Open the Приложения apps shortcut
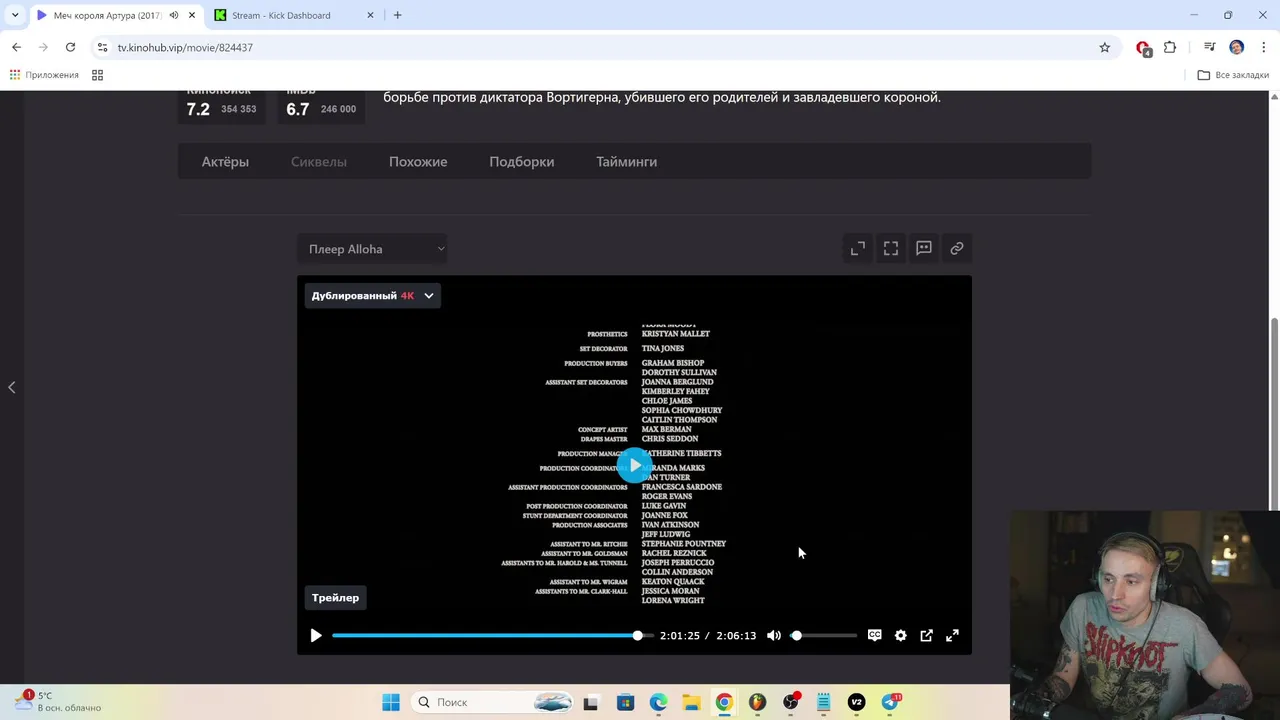This screenshot has height=720, width=1280. click(44, 75)
